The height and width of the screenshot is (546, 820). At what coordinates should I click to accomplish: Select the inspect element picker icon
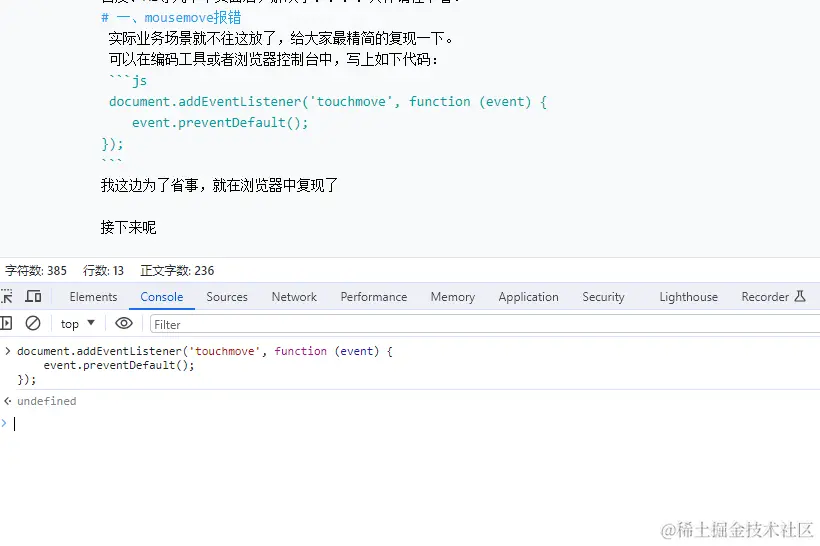click(x=6, y=297)
